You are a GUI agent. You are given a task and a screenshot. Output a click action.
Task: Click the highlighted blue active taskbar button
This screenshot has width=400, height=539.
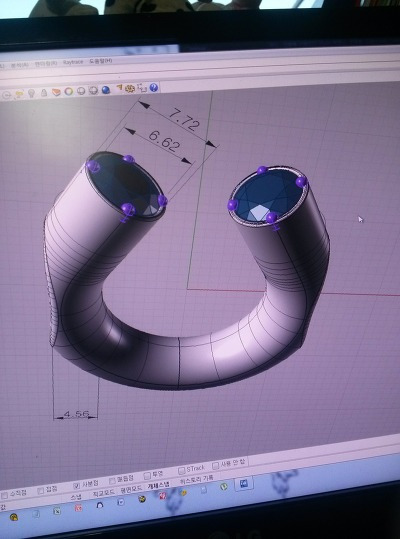tap(244, 483)
